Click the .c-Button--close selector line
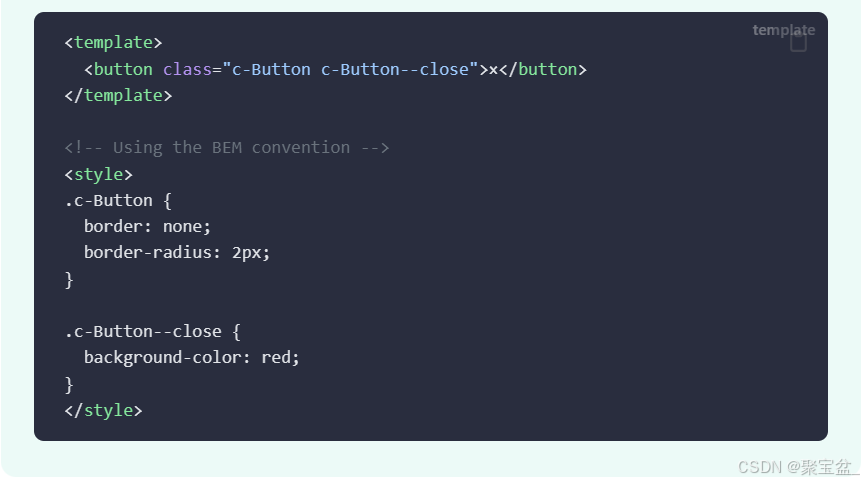Viewport: 864px width, 482px height. pyautogui.click(x=152, y=331)
